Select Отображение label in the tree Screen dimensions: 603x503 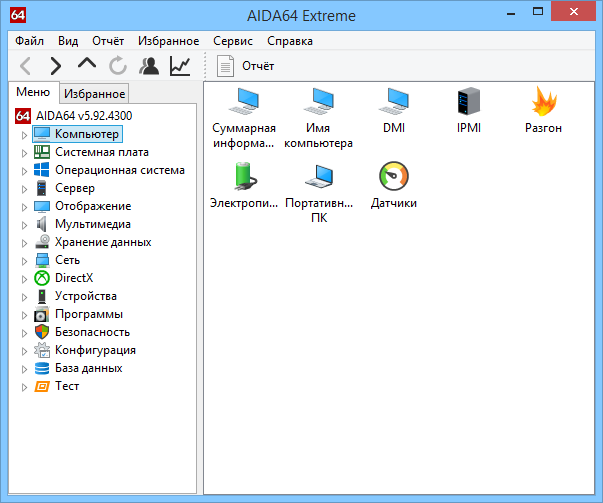pyautogui.click(x=93, y=206)
